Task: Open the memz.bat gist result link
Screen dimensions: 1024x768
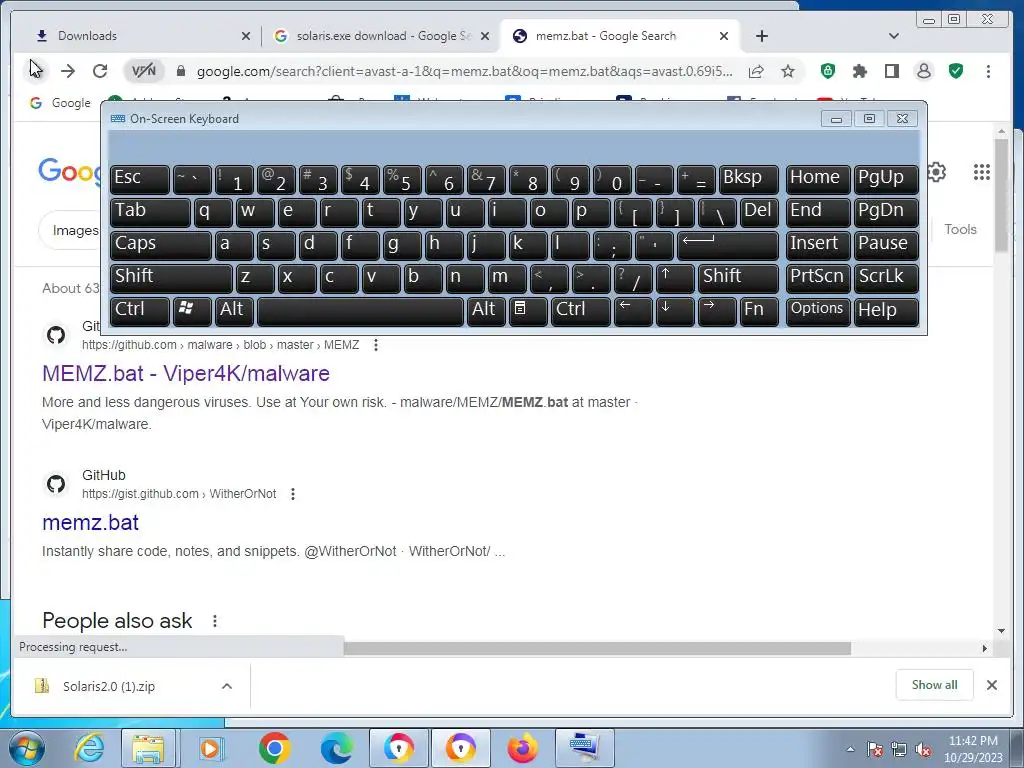Action: (x=90, y=522)
